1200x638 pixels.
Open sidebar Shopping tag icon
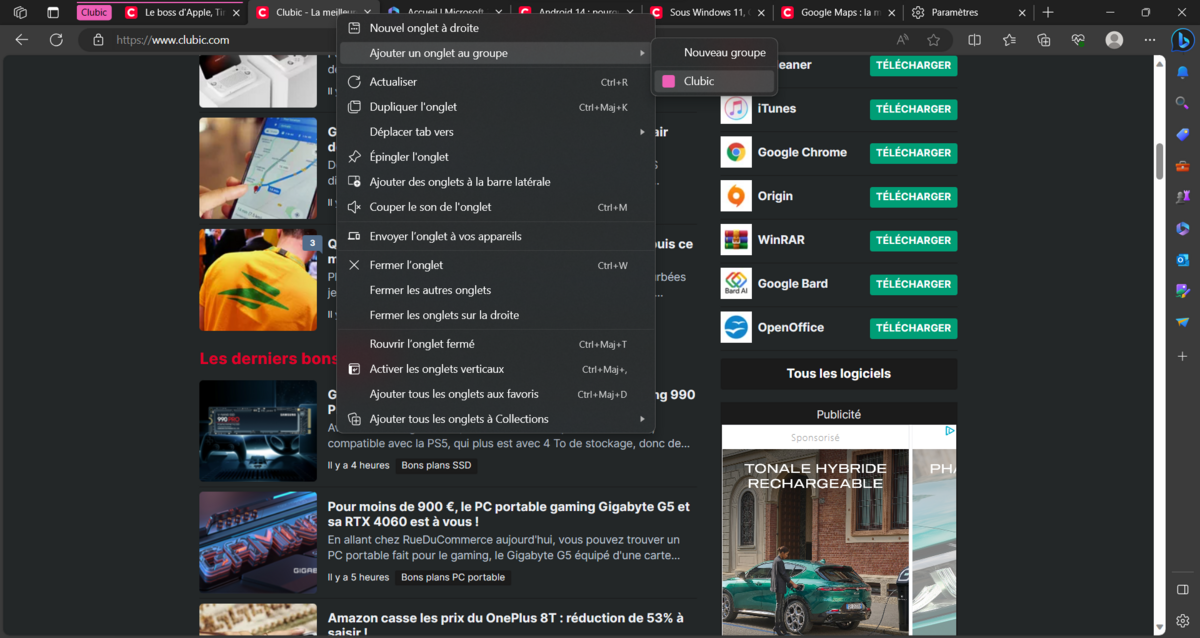point(1182,134)
